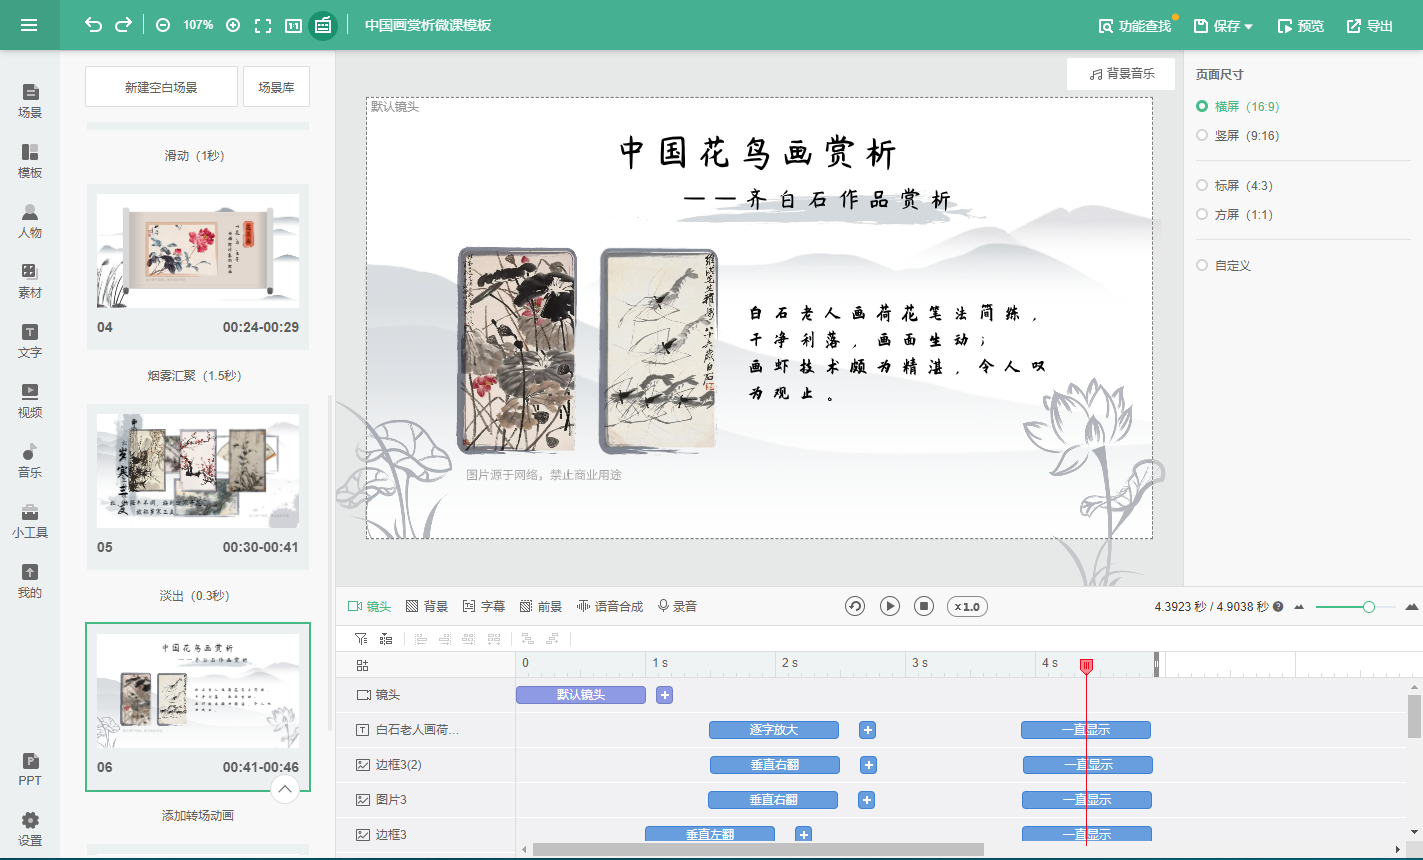Screen dimensions: 1423x860
Task: Add animation after 逐字放大 in text row
Action: coord(868,730)
